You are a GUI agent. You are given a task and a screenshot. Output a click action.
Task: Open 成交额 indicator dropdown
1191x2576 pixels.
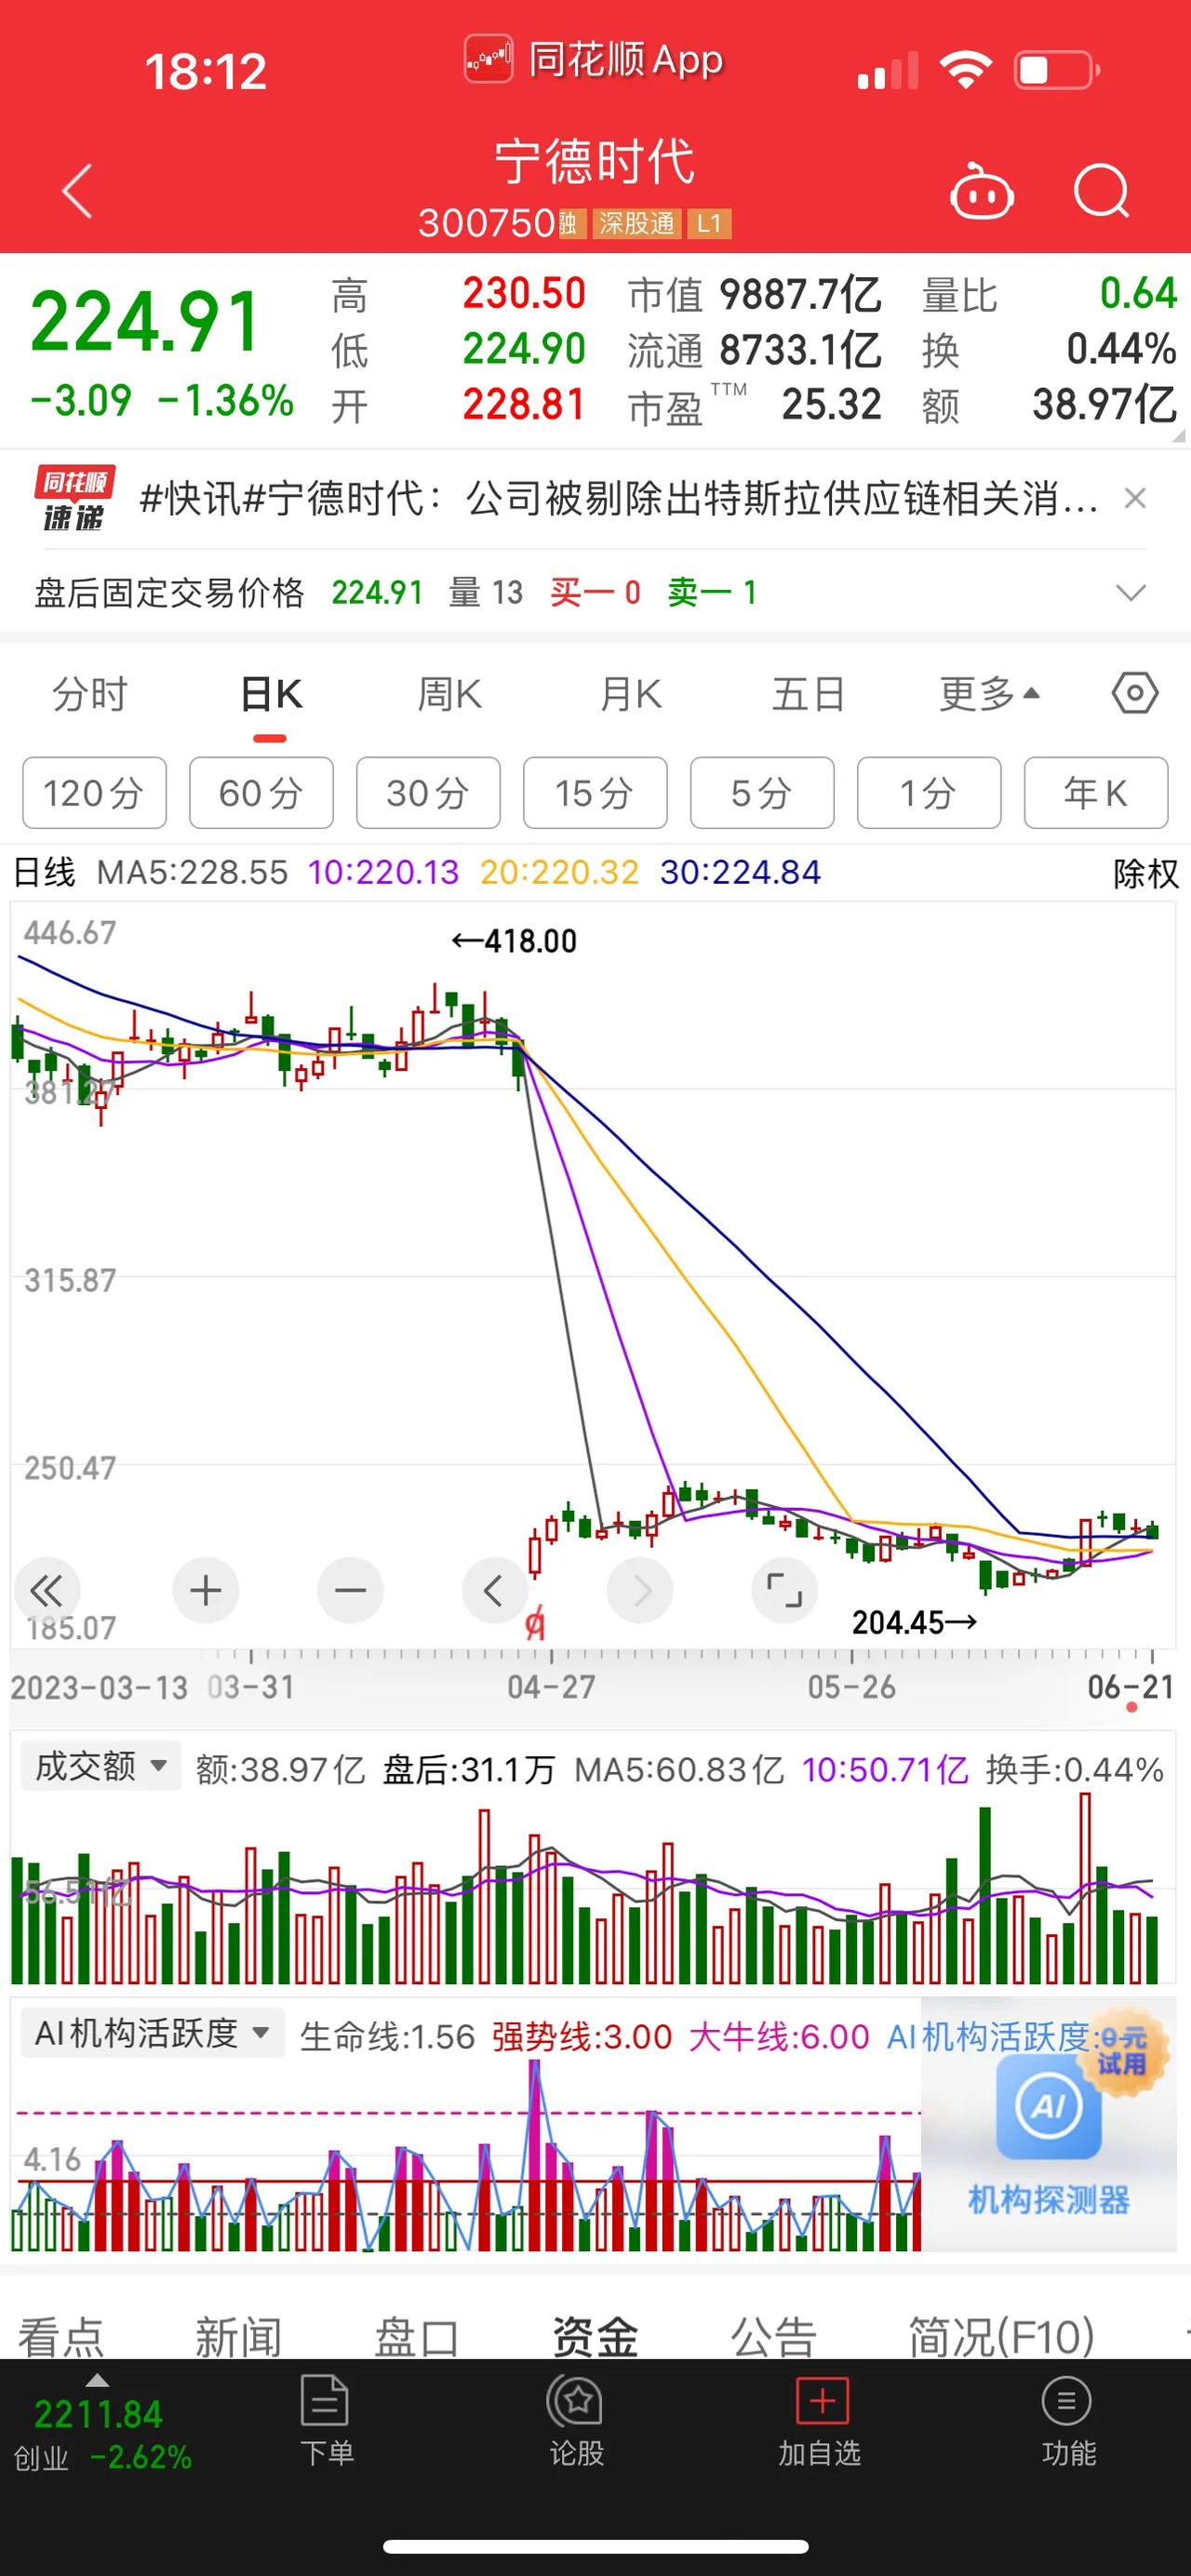100,1767
